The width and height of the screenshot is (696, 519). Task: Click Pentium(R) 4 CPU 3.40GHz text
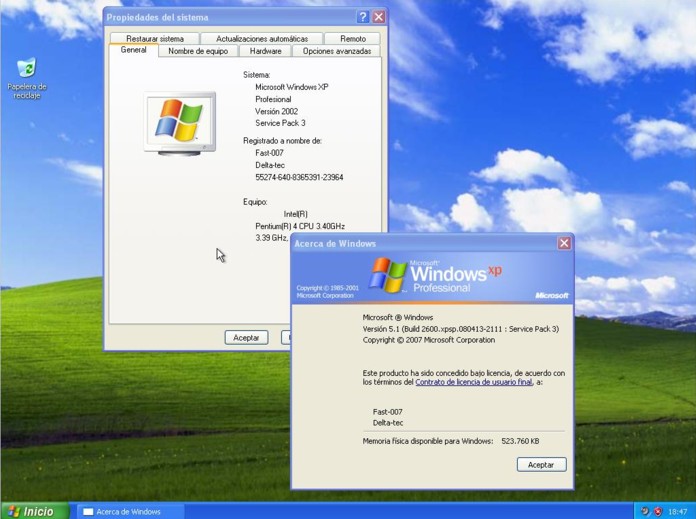[300, 226]
